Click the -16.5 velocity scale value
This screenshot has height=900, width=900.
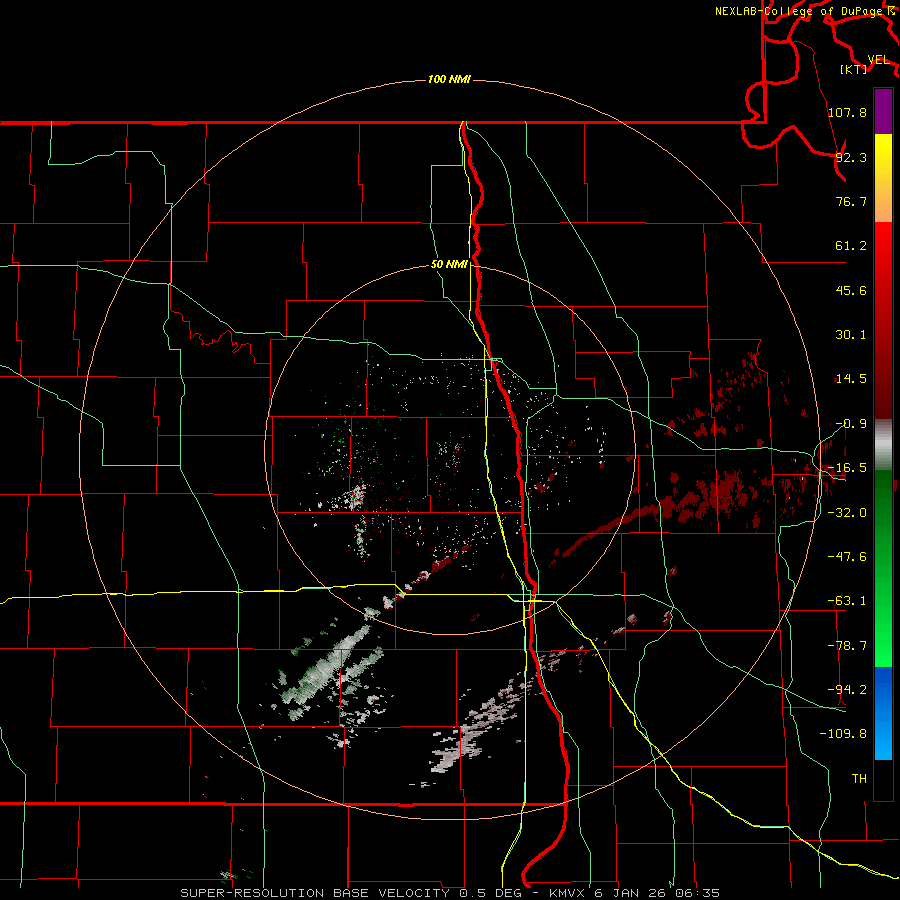click(847, 468)
